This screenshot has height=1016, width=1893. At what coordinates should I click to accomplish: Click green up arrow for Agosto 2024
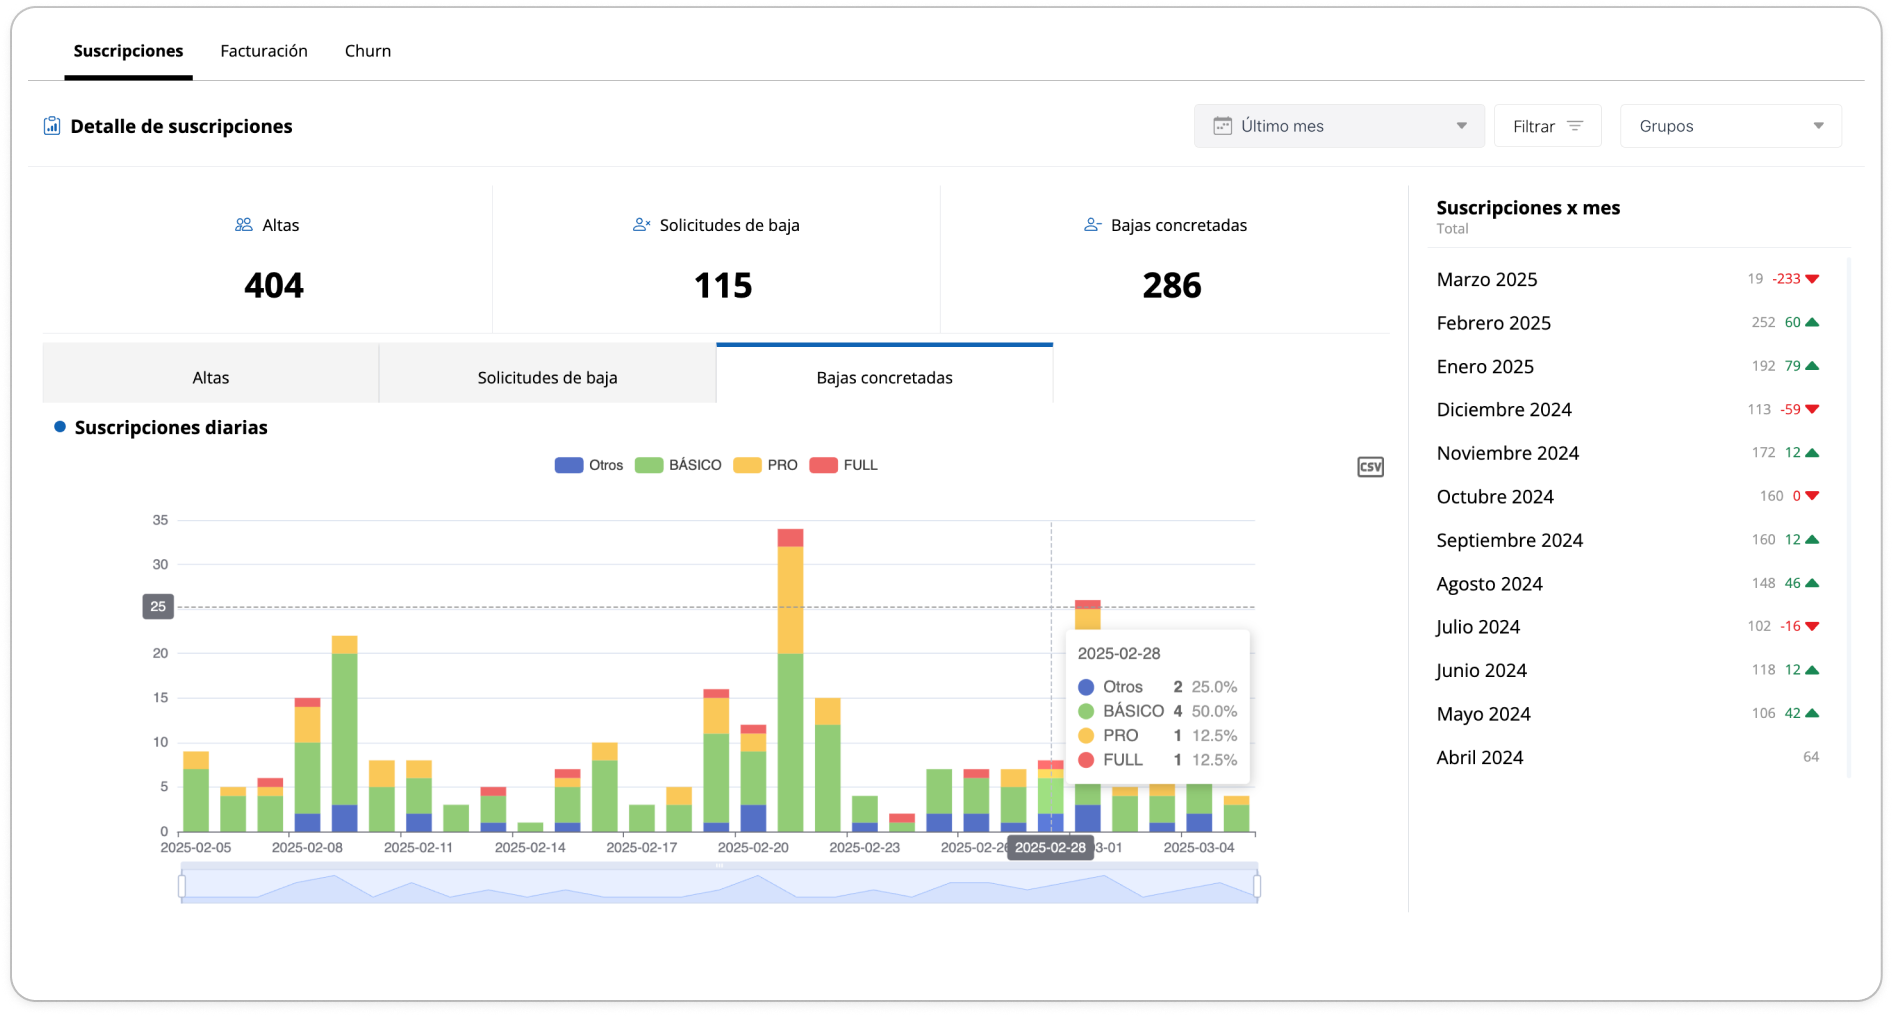coord(1812,583)
